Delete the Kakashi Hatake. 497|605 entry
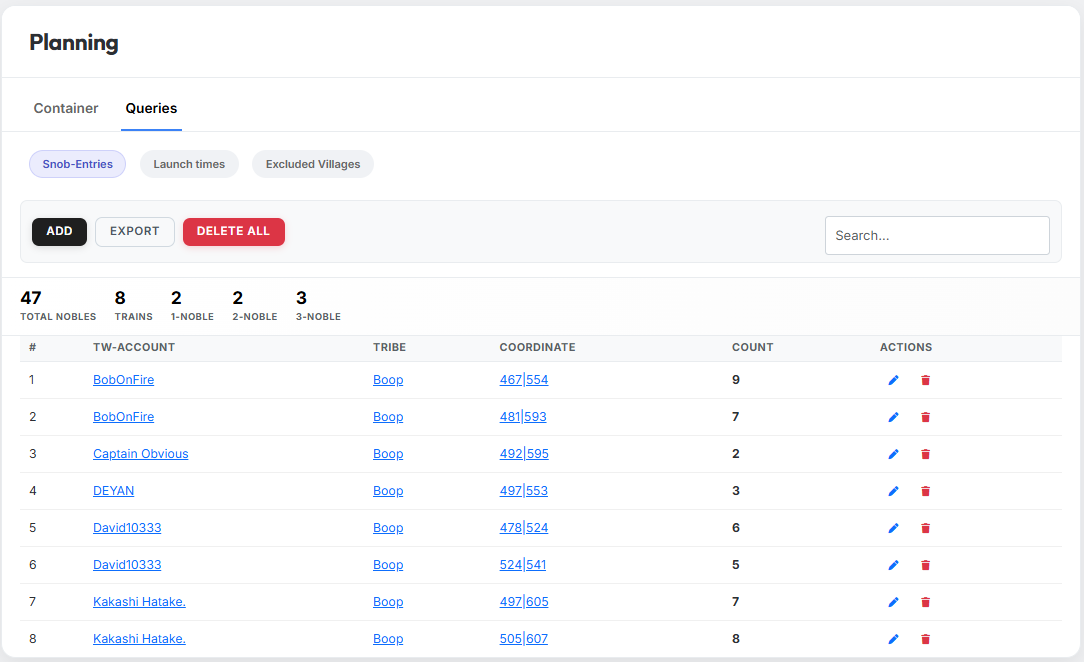The height and width of the screenshot is (662, 1084). [925, 602]
